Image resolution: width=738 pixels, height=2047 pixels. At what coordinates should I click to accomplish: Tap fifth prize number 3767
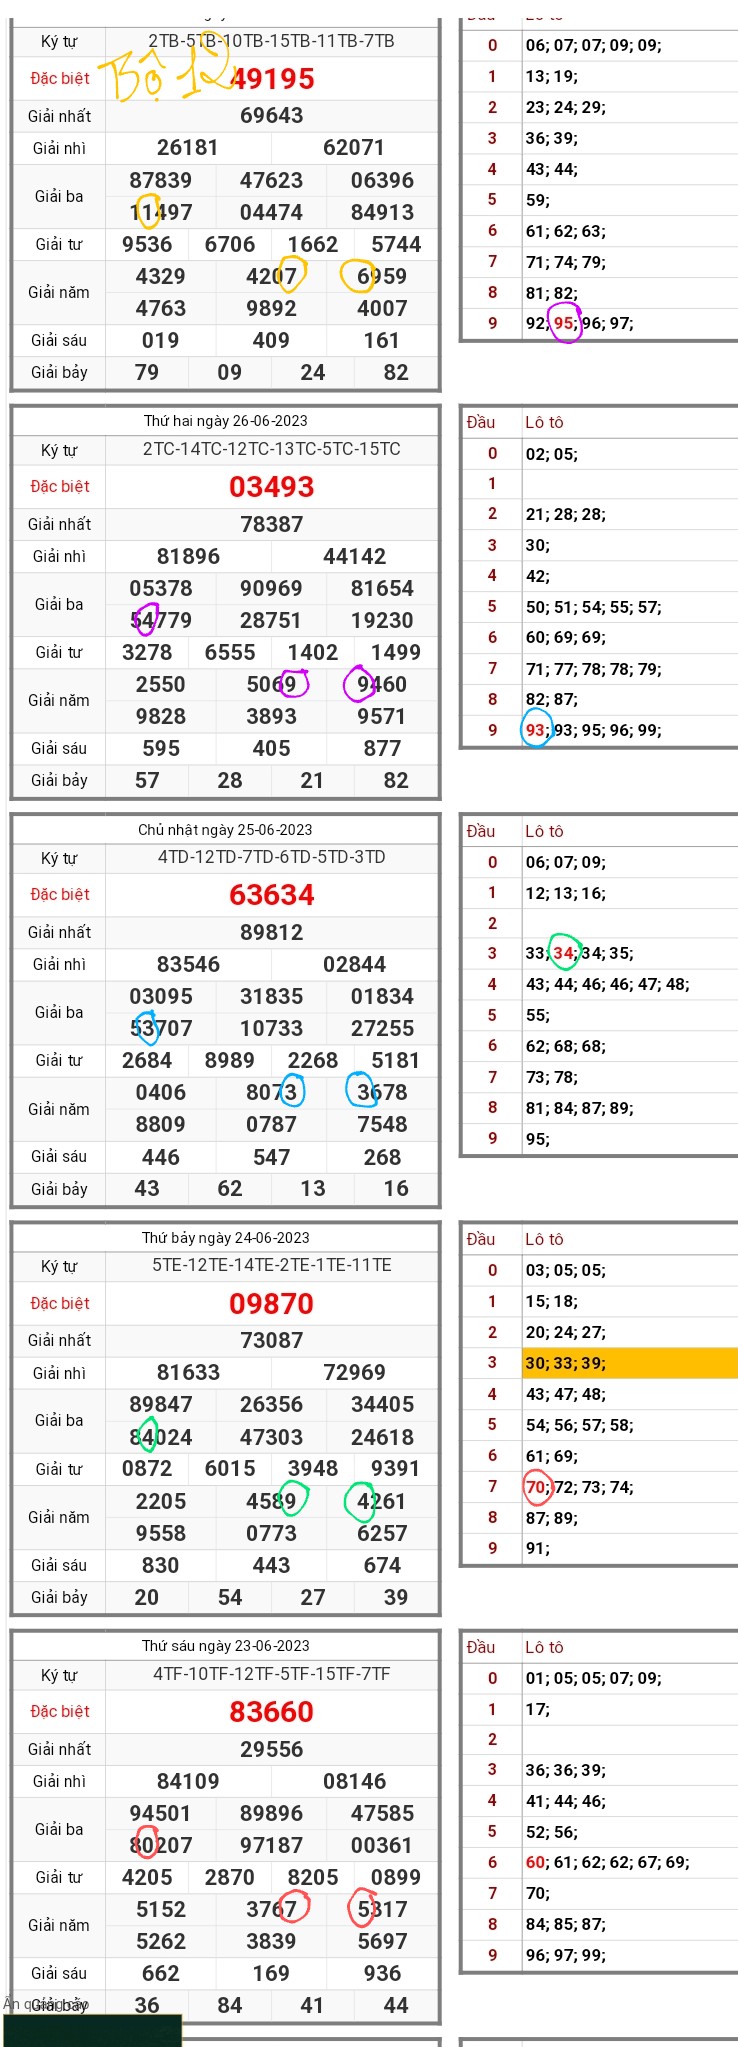coord(272,1909)
